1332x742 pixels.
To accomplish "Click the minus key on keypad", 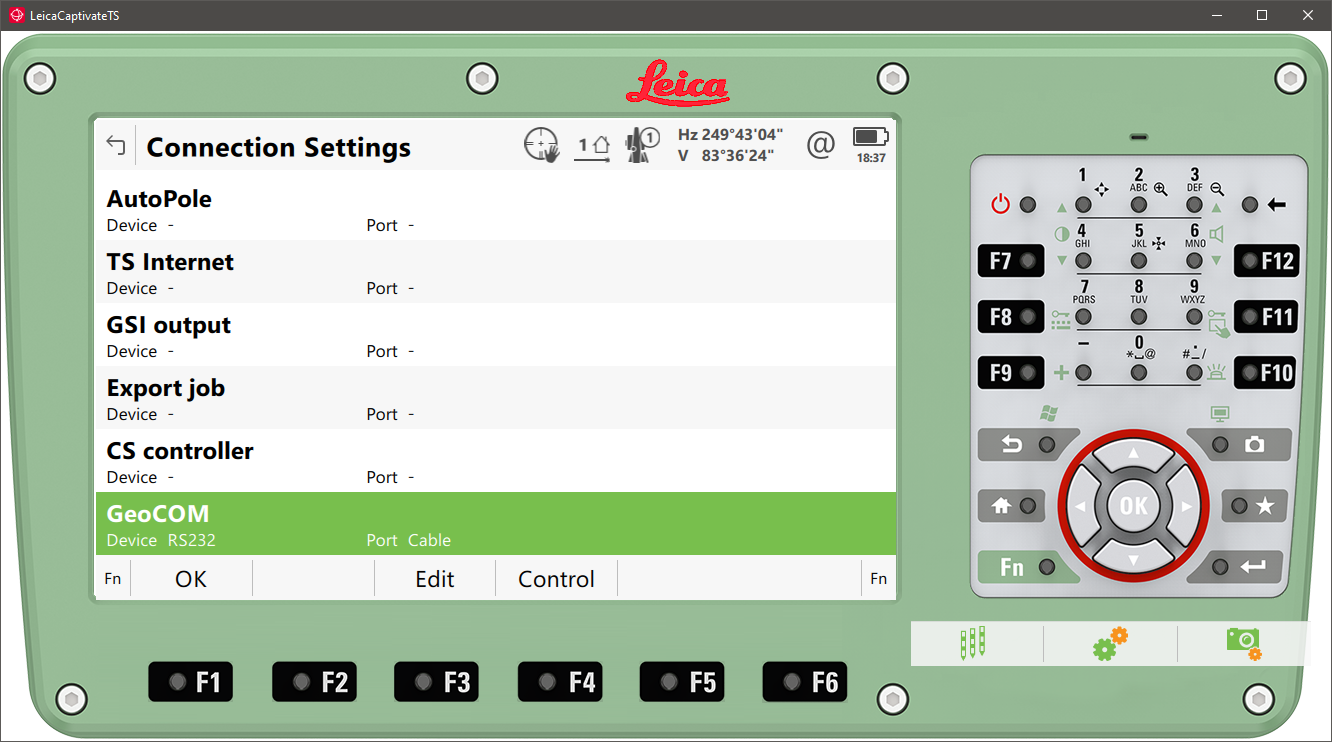I will [1083, 373].
